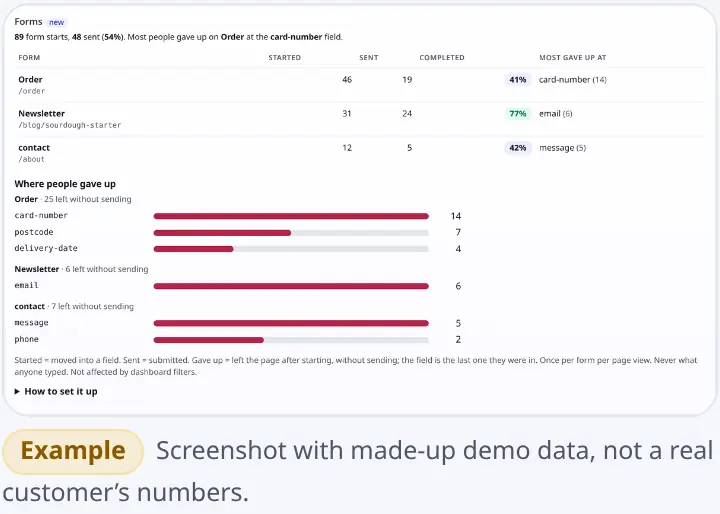
Task: Click the delivery-date drop-off bar
Action: (291, 249)
